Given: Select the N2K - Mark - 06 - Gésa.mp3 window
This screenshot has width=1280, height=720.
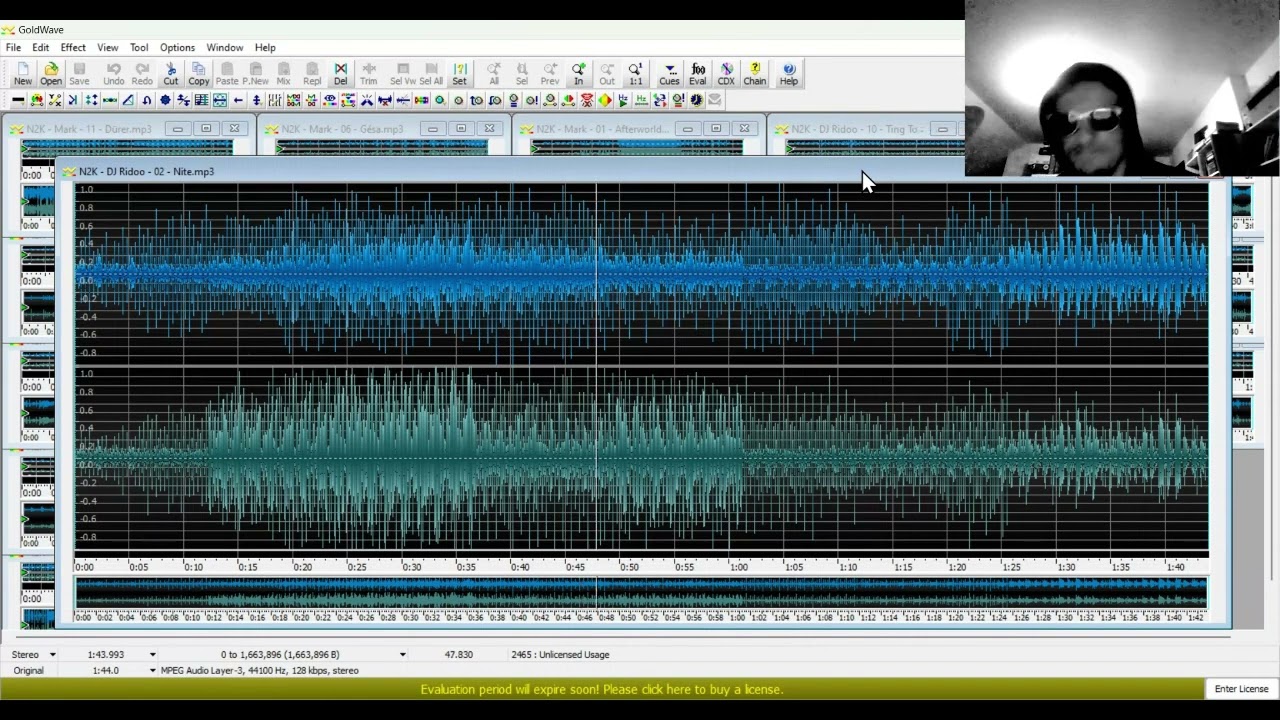Looking at the screenshot, I should click(342, 129).
